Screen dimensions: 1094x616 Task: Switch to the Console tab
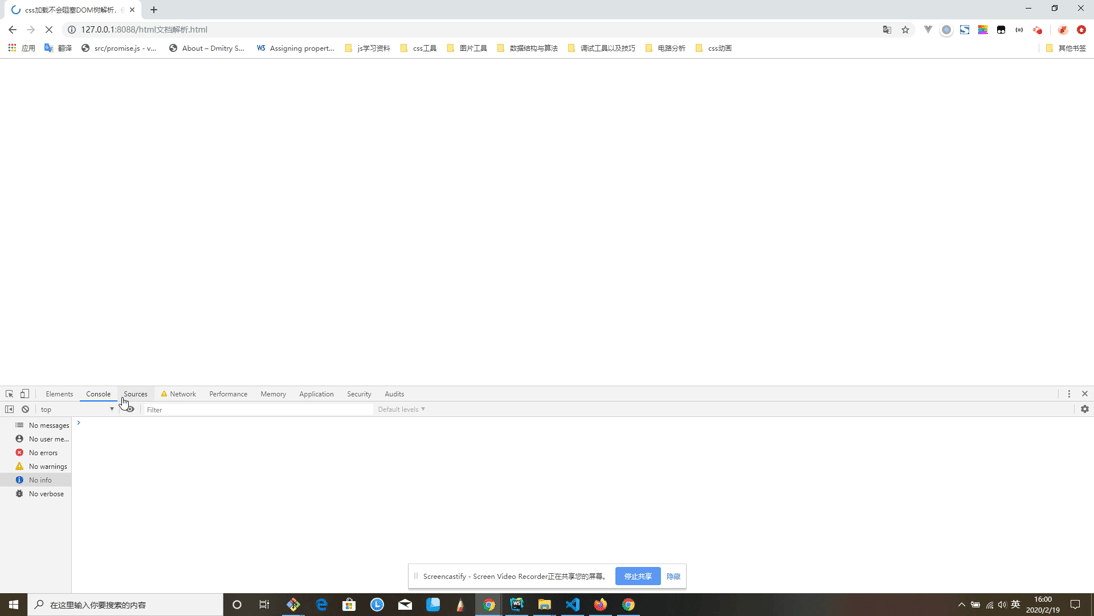[x=98, y=394]
